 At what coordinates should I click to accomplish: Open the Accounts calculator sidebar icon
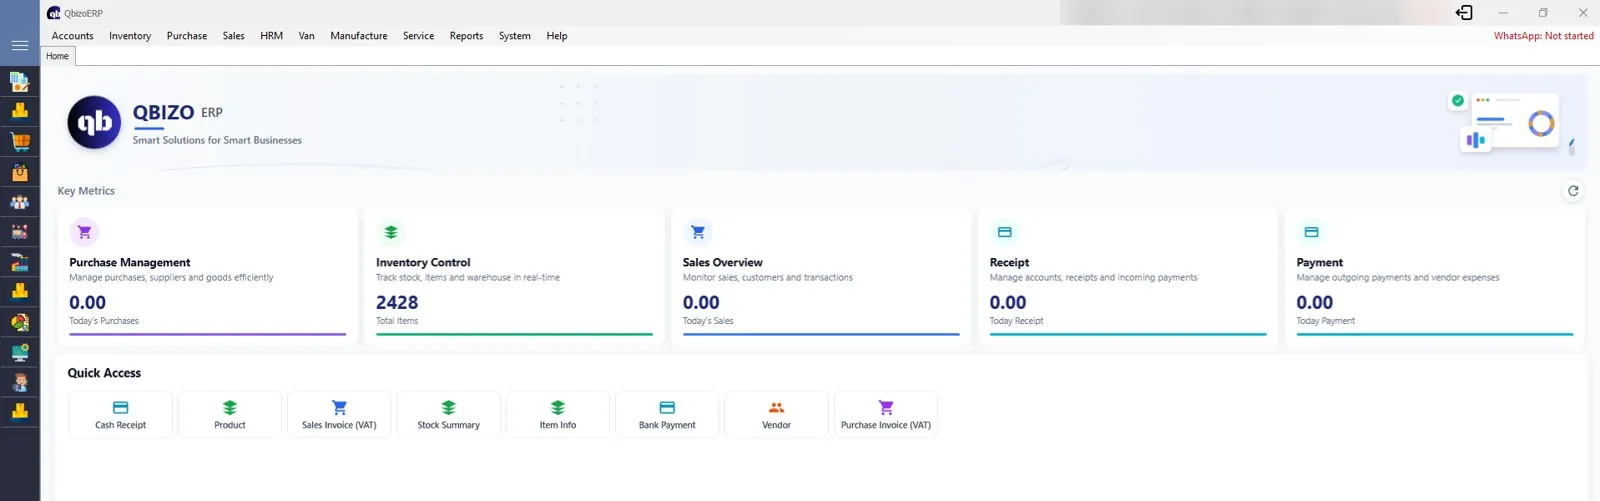[19, 82]
